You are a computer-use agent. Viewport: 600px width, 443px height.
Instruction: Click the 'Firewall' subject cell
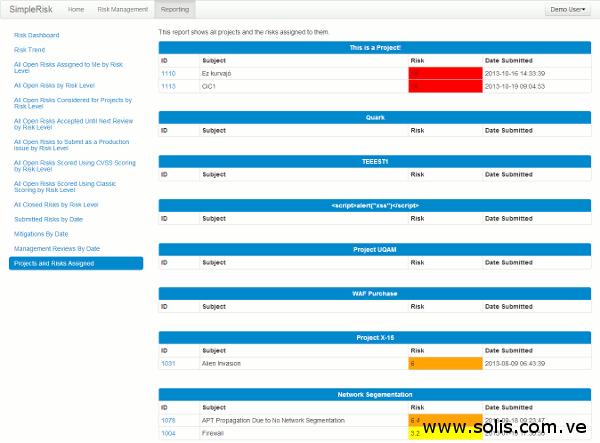tap(304, 433)
